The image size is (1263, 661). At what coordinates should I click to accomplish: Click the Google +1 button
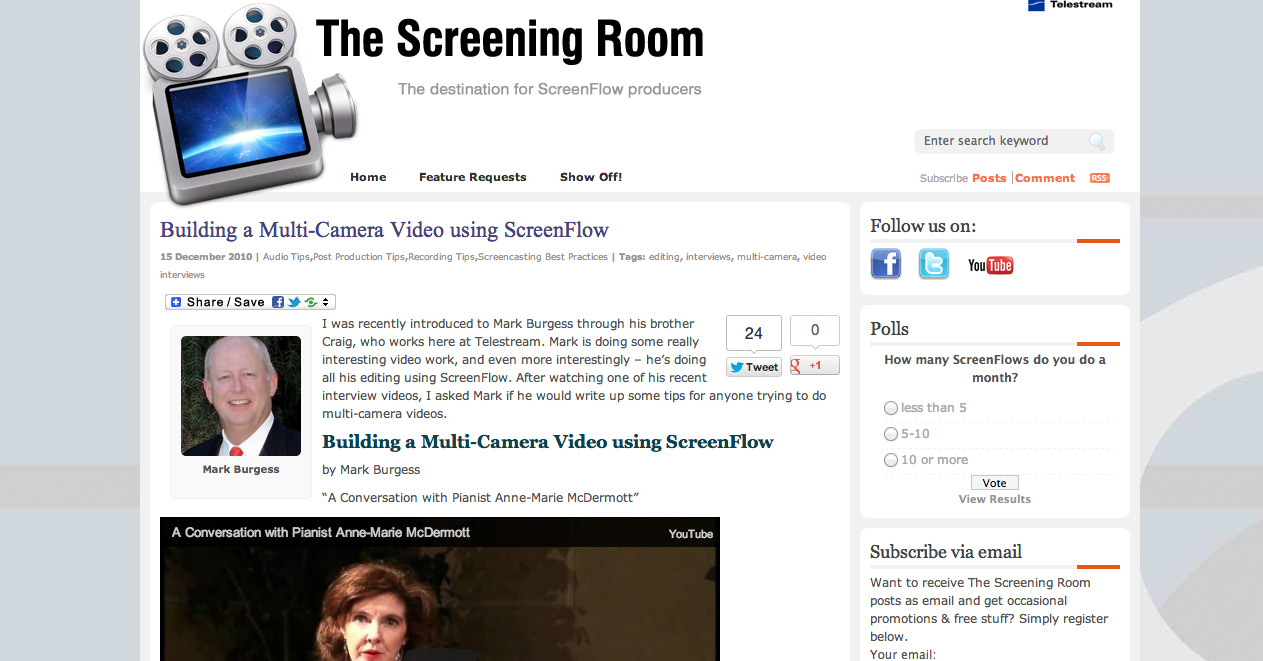pos(815,366)
